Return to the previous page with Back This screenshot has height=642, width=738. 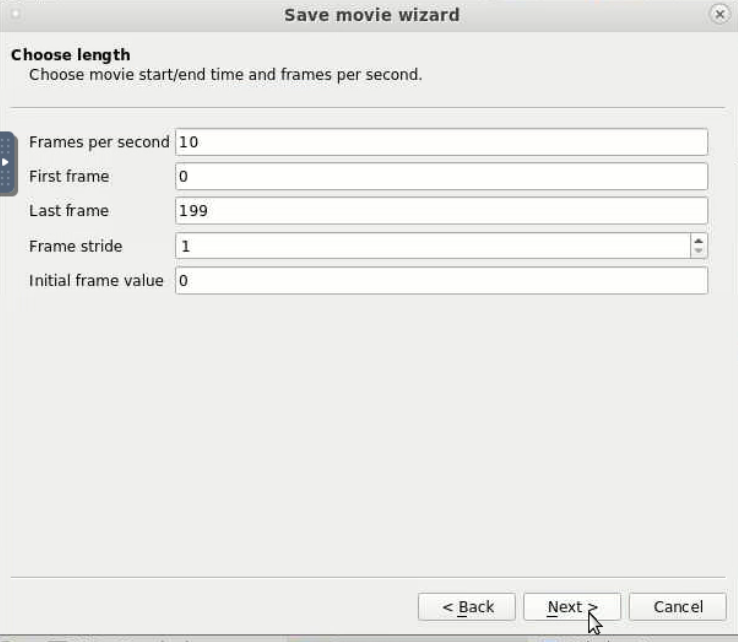[x=466, y=607]
